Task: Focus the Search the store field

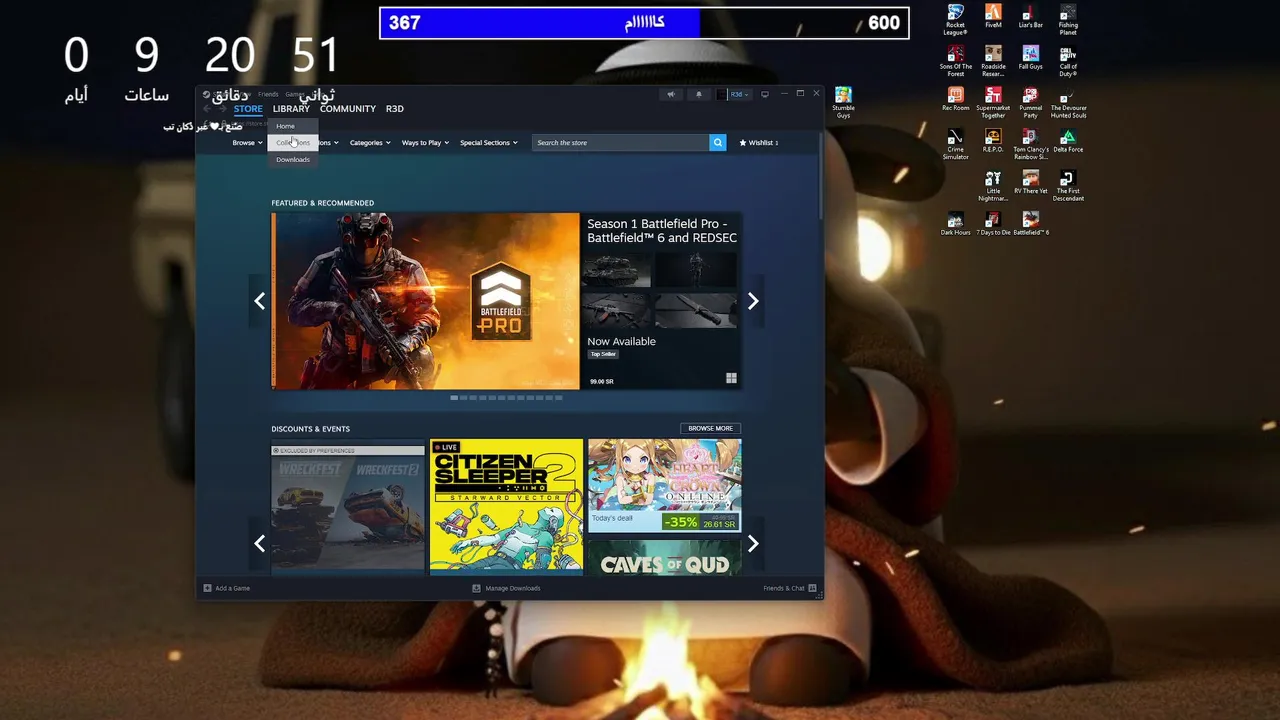Action: pos(621,143)
